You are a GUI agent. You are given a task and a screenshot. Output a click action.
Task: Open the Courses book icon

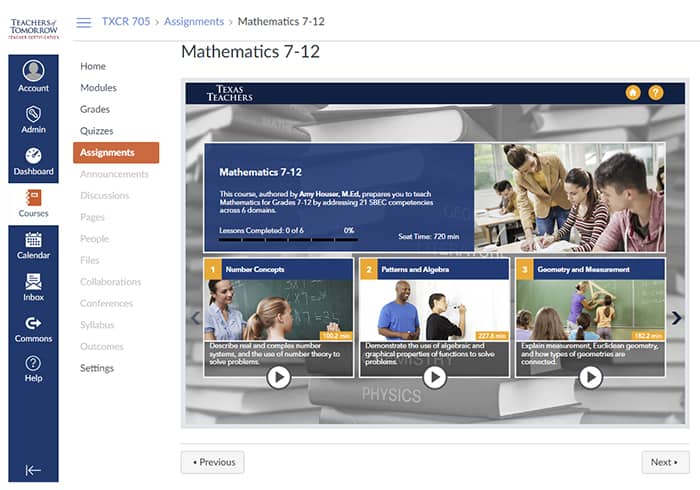point(33,197)
